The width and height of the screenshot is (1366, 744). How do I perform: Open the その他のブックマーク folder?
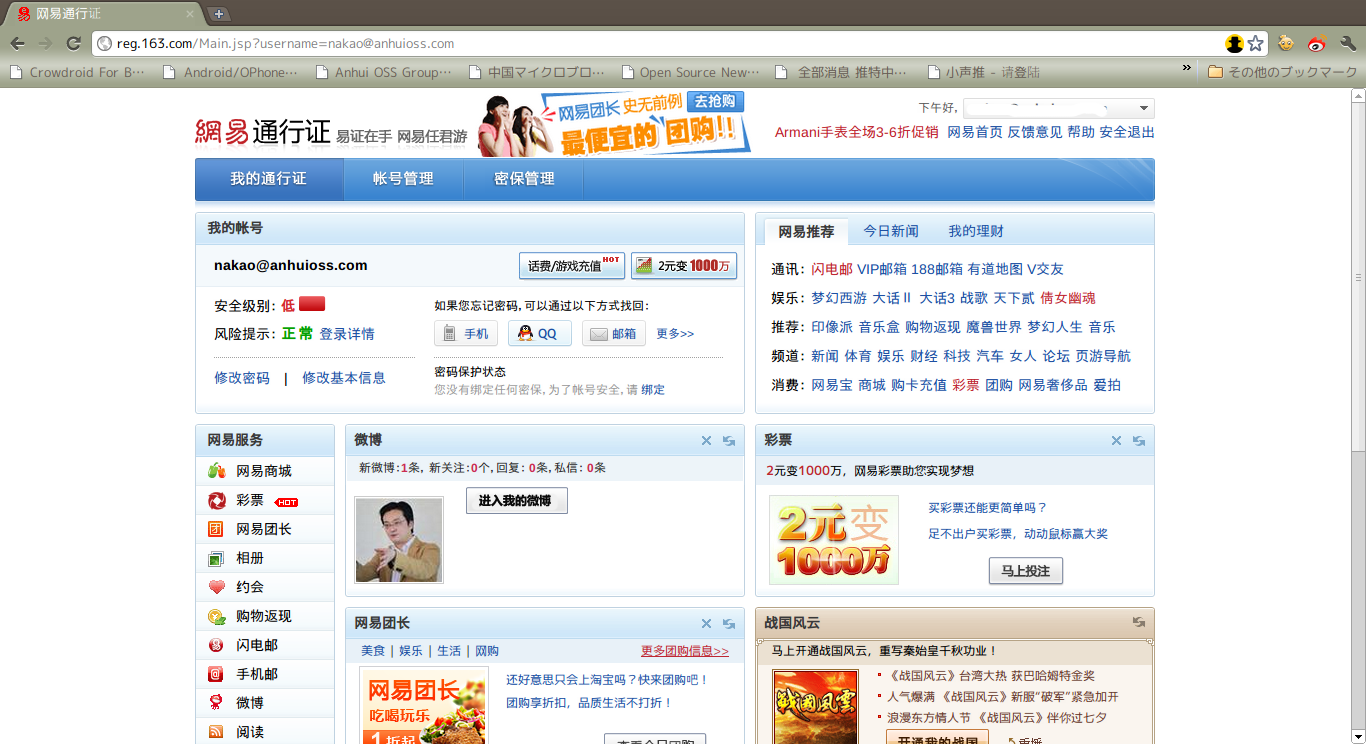[1282, 72]
